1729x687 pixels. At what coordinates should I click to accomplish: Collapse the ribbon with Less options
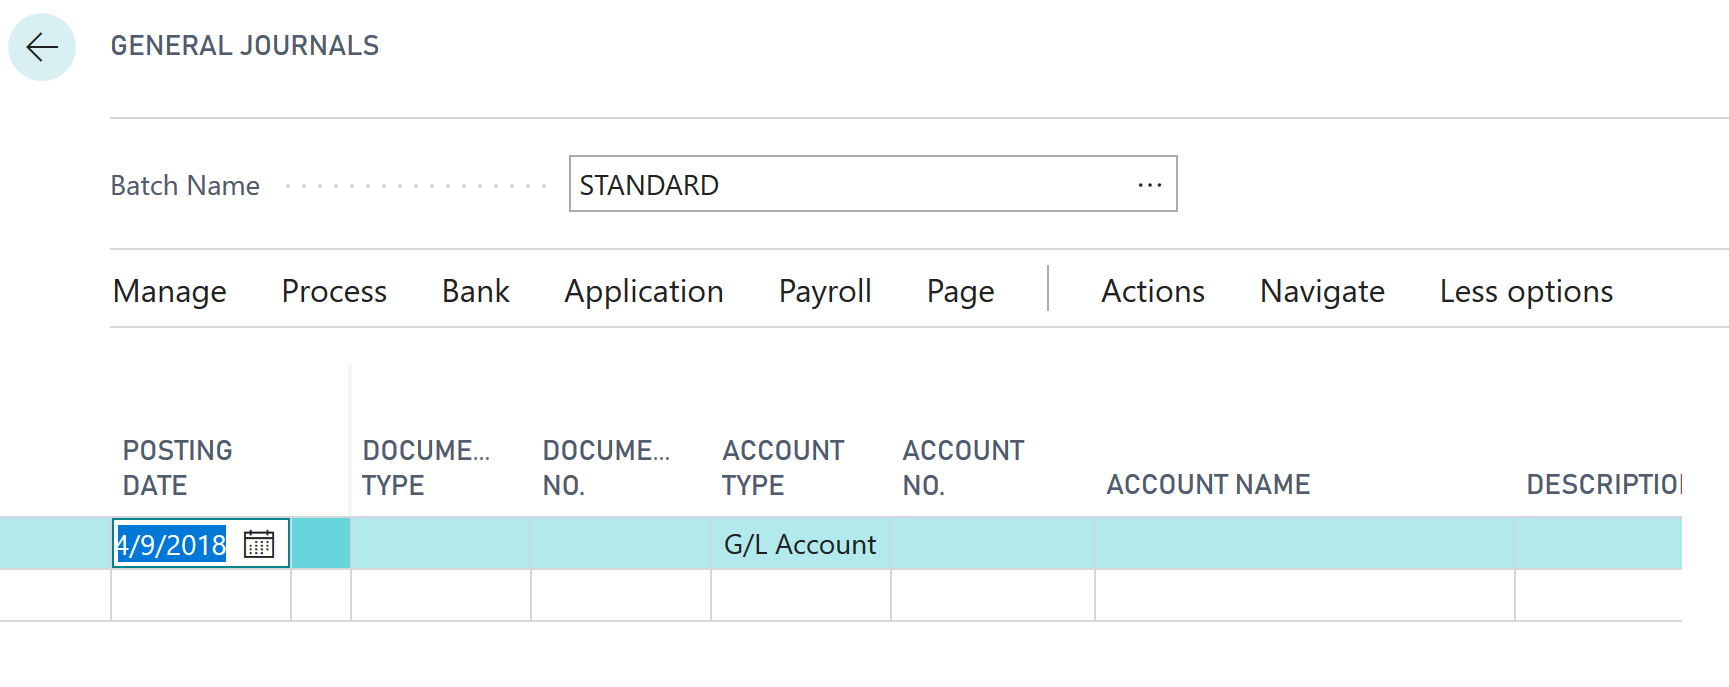point(1526,291)
